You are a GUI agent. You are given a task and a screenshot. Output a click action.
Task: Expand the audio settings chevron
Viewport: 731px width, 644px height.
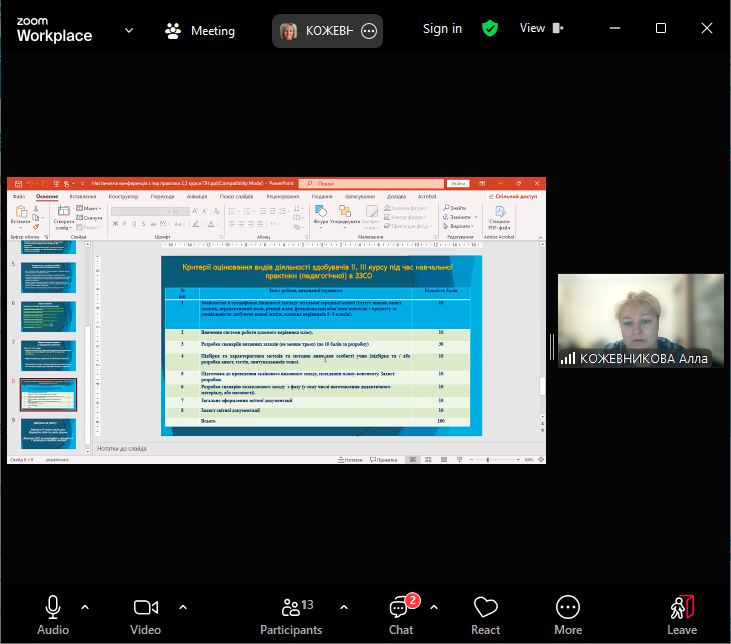tap(85, 606)
